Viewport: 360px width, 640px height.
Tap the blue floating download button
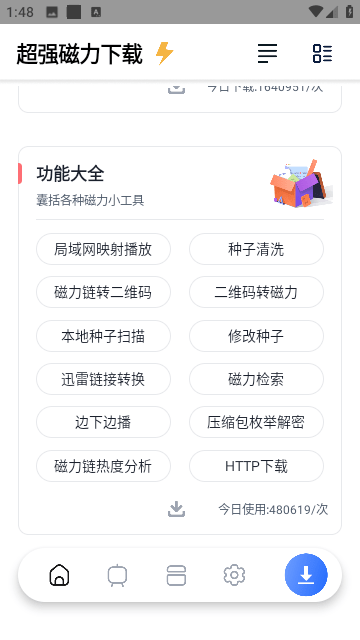[306, 575]
